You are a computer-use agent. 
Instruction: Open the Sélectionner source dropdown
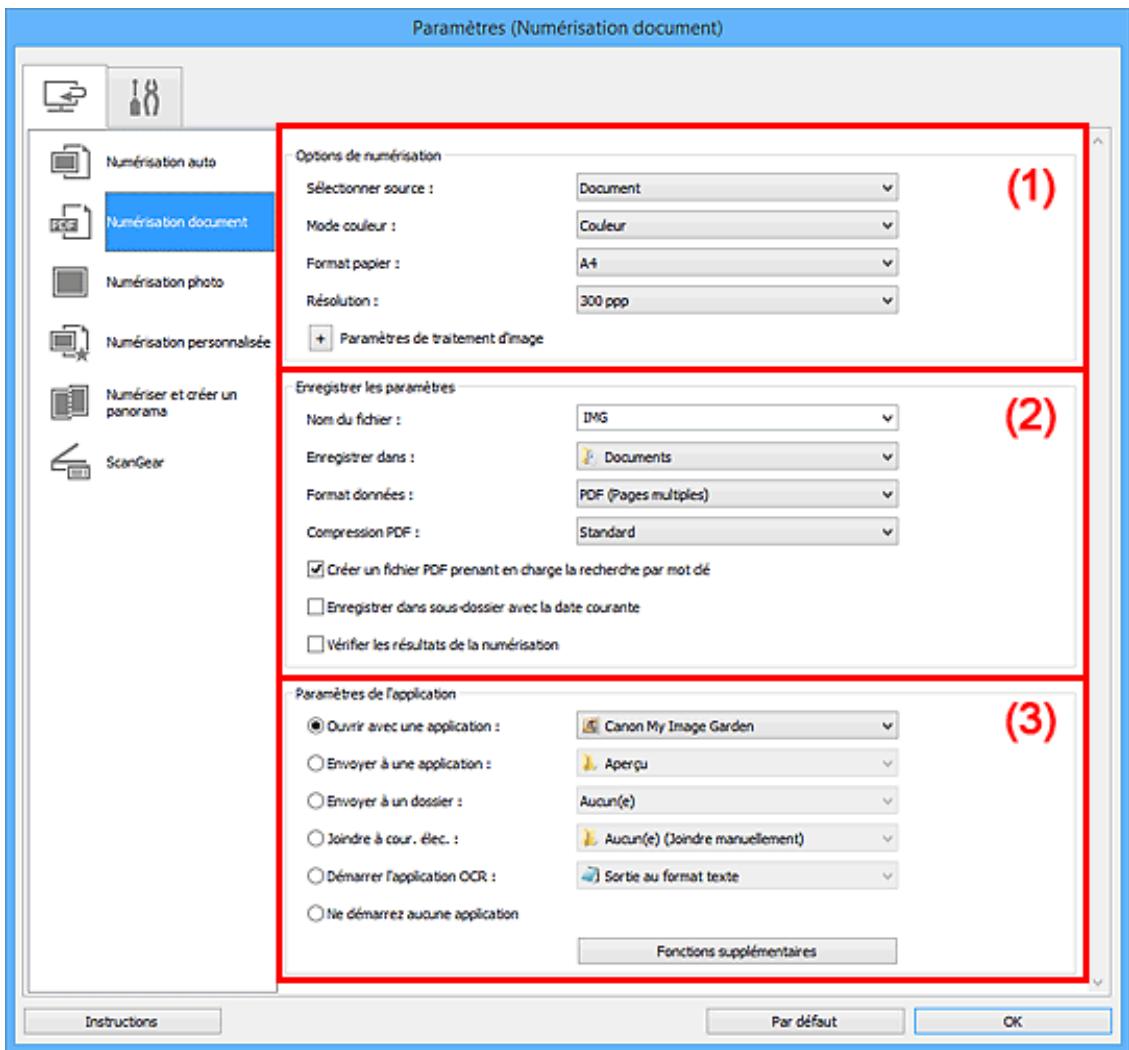(x=737, y=188)
